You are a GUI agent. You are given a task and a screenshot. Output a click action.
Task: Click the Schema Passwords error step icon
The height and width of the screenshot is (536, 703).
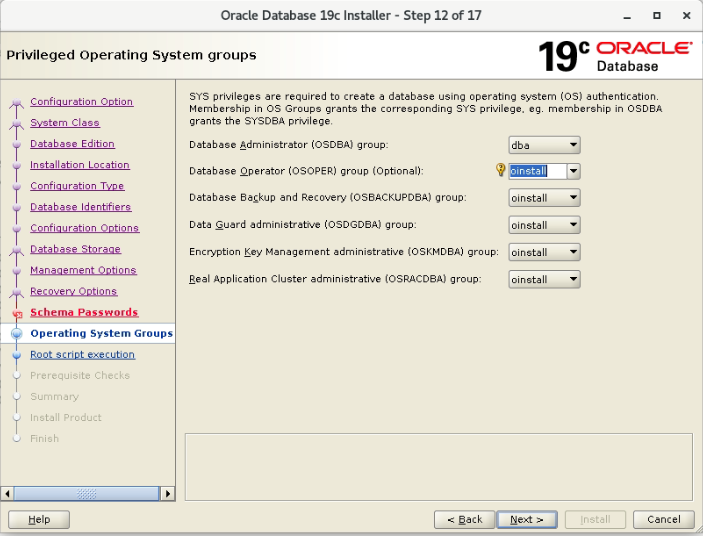(17, 314)
